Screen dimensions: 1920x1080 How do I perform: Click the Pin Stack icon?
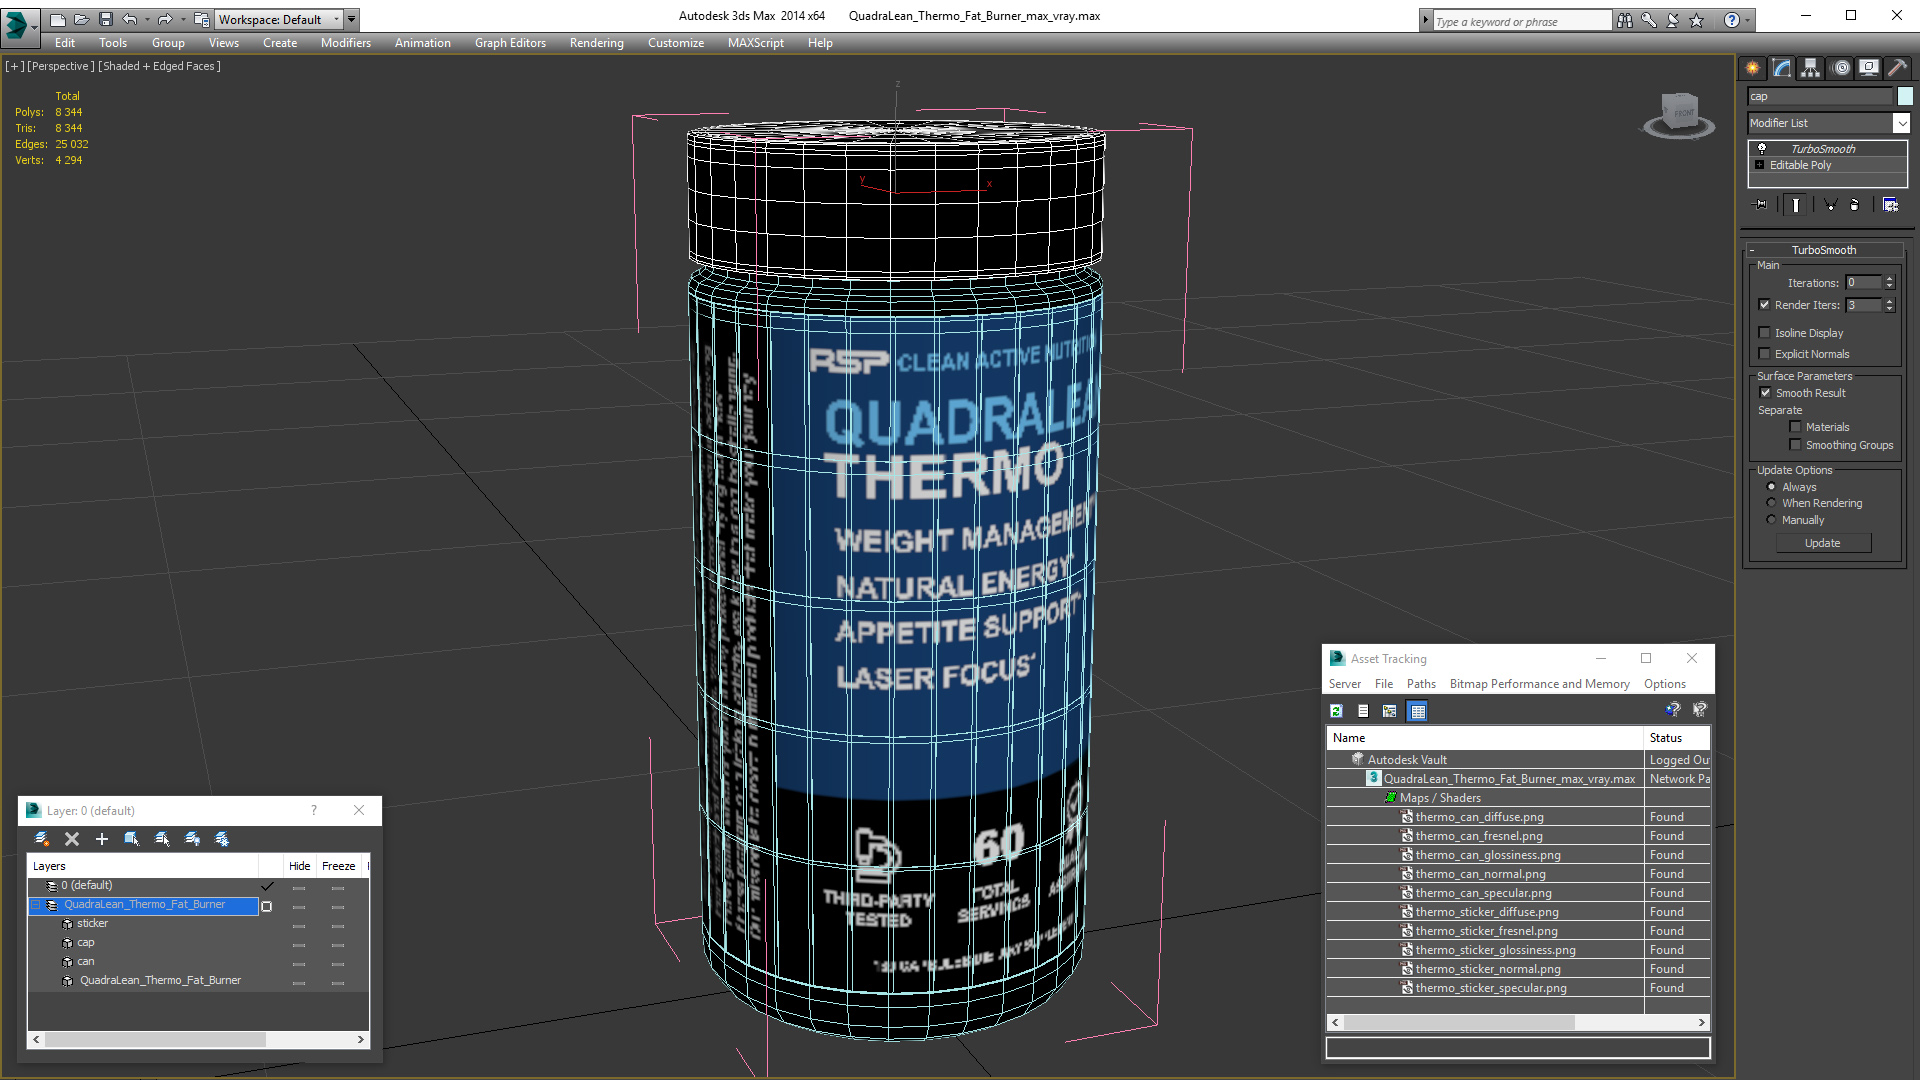point(1761,204)
